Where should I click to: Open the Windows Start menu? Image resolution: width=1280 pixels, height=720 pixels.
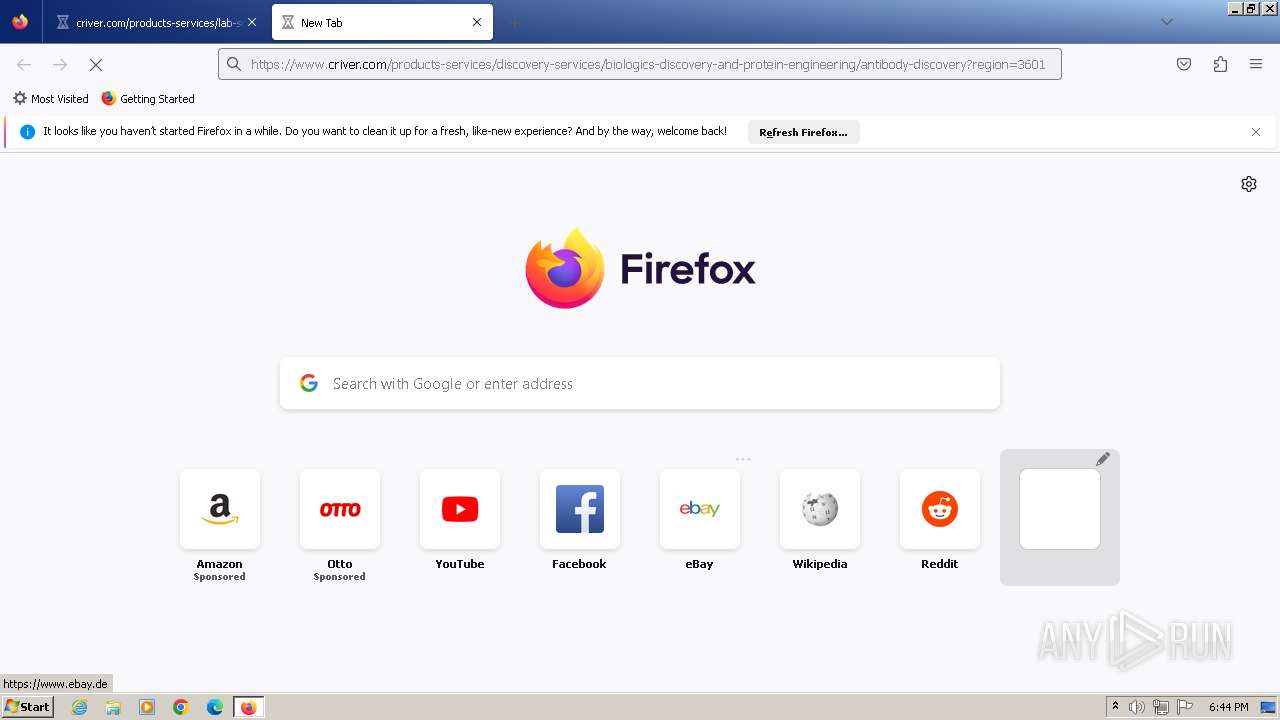point(28,707)
